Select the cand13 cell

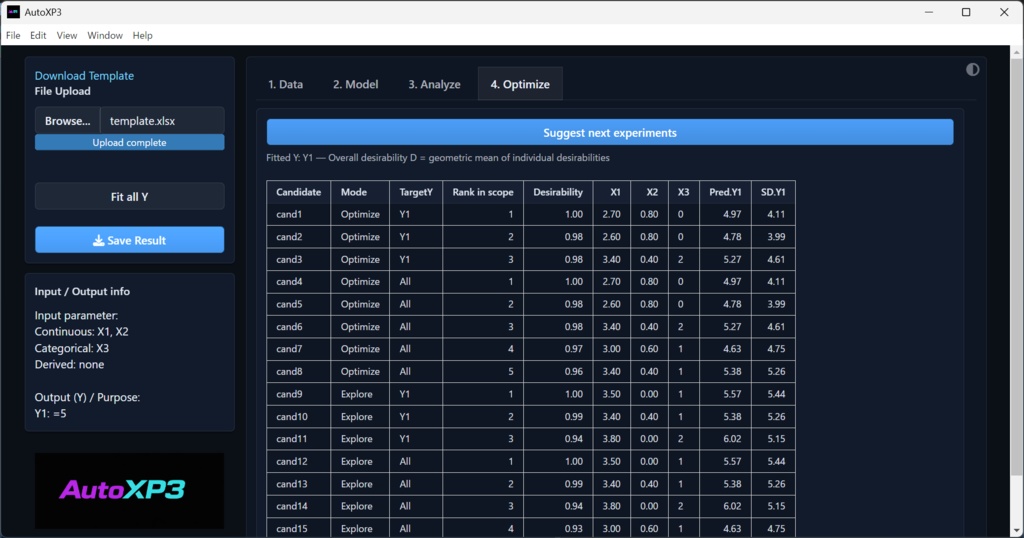[298, 484]
